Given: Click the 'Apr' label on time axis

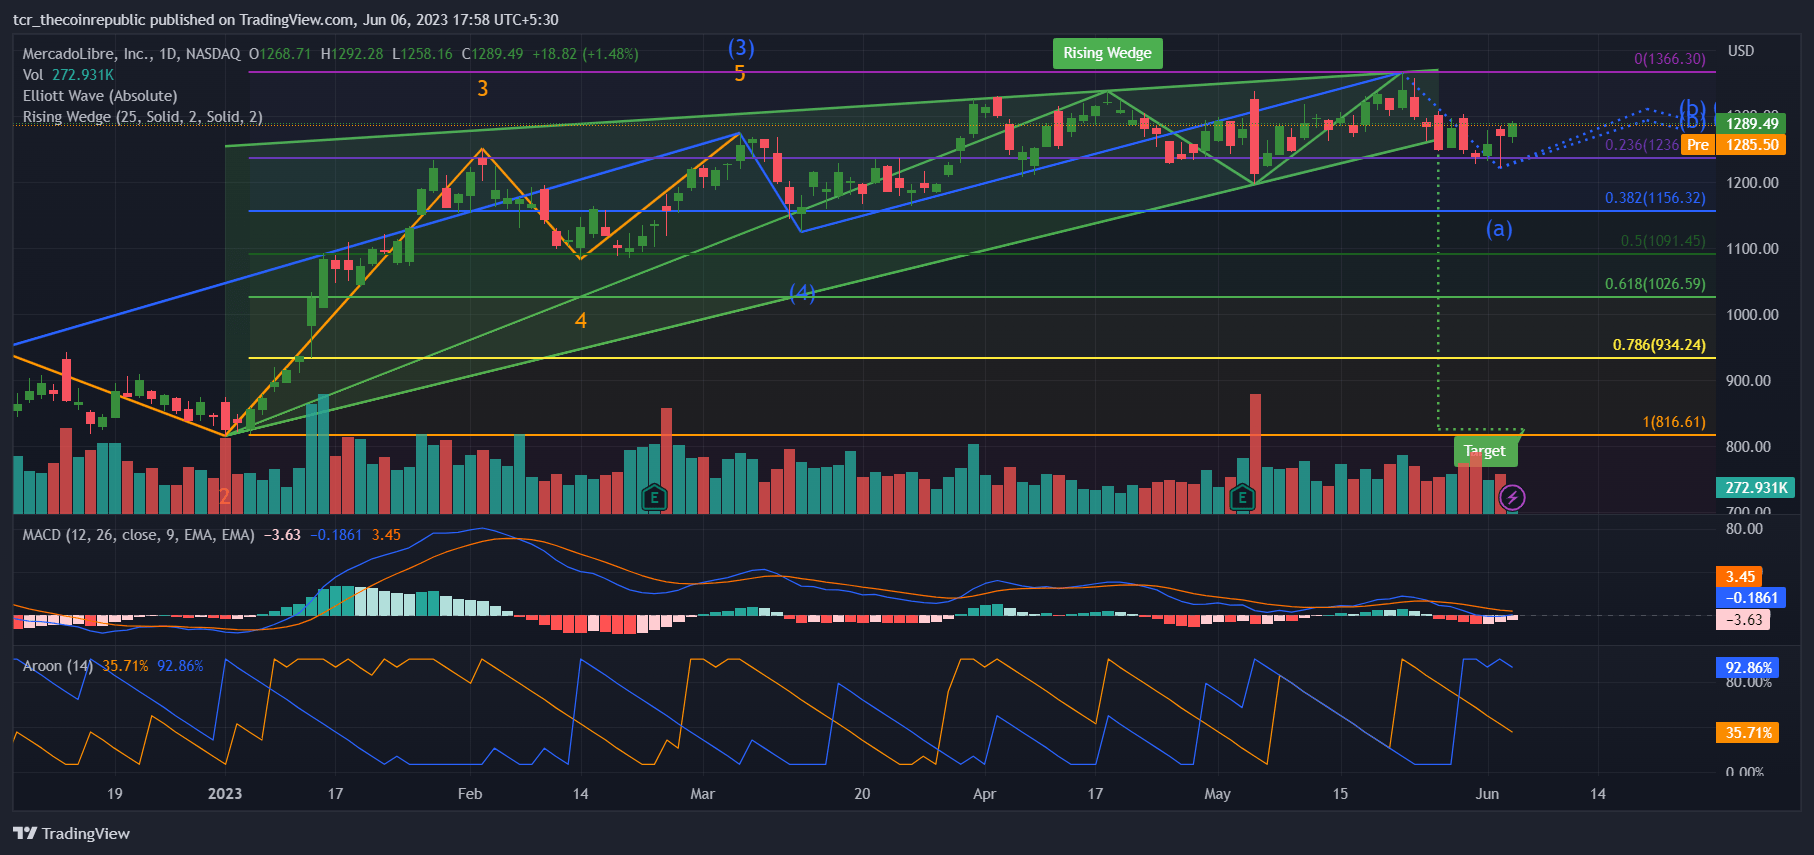Looking at the screenshot, I should coord(985,794).
